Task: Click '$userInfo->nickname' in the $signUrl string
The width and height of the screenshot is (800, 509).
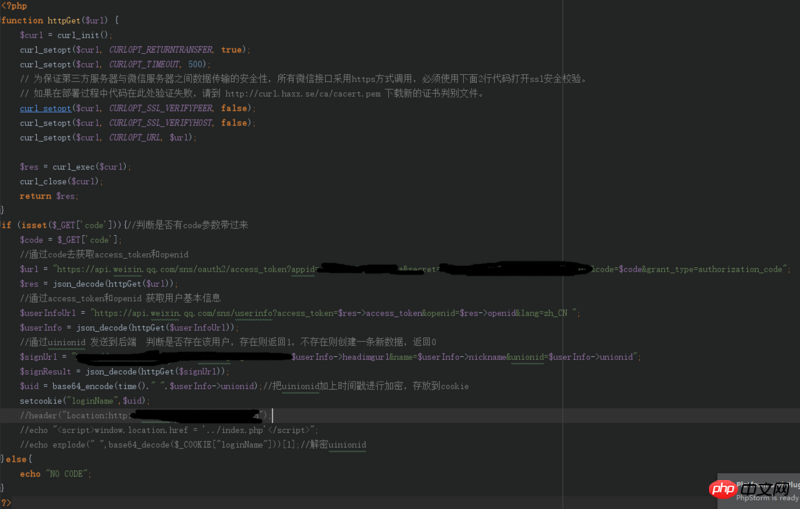Action: coord(462,357)
